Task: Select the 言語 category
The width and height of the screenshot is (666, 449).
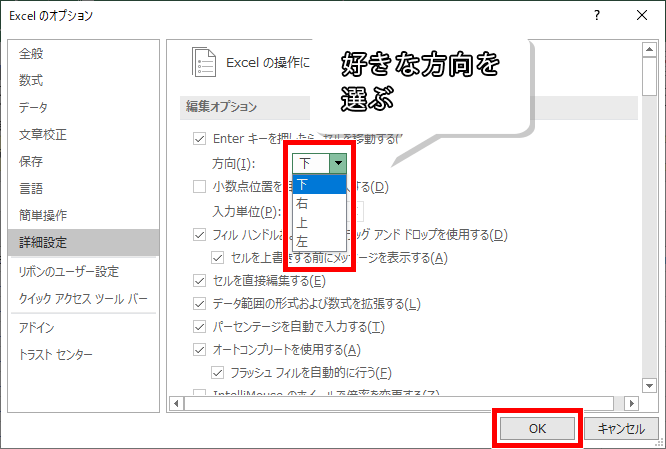Action: coord(83,188)
